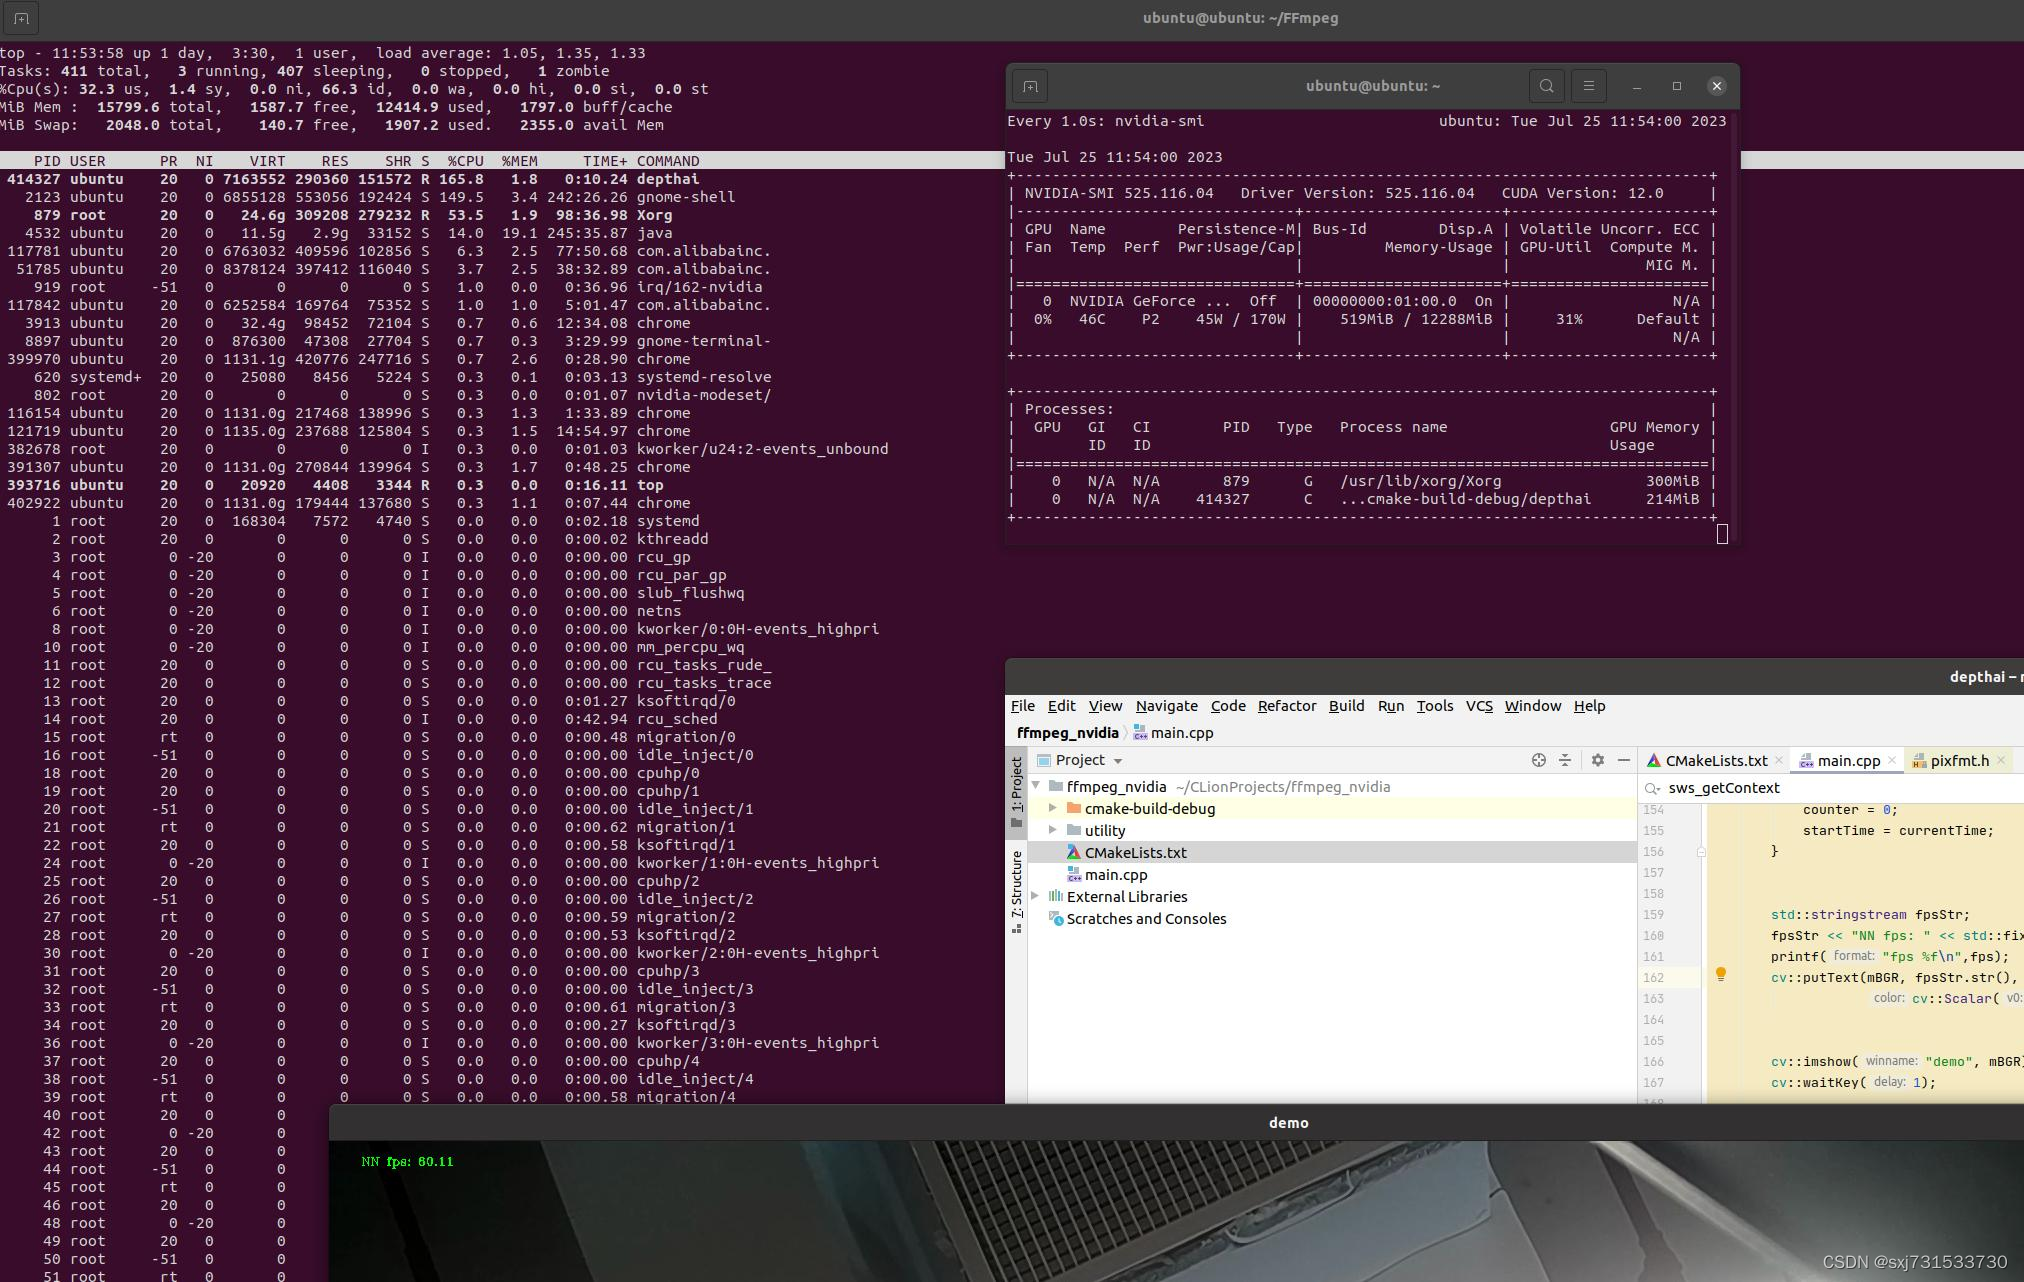The width and height of the screenshot is (2024, 1282).
Task: Open the Run menu in CLion
Action: click(x=1390, y=706)
